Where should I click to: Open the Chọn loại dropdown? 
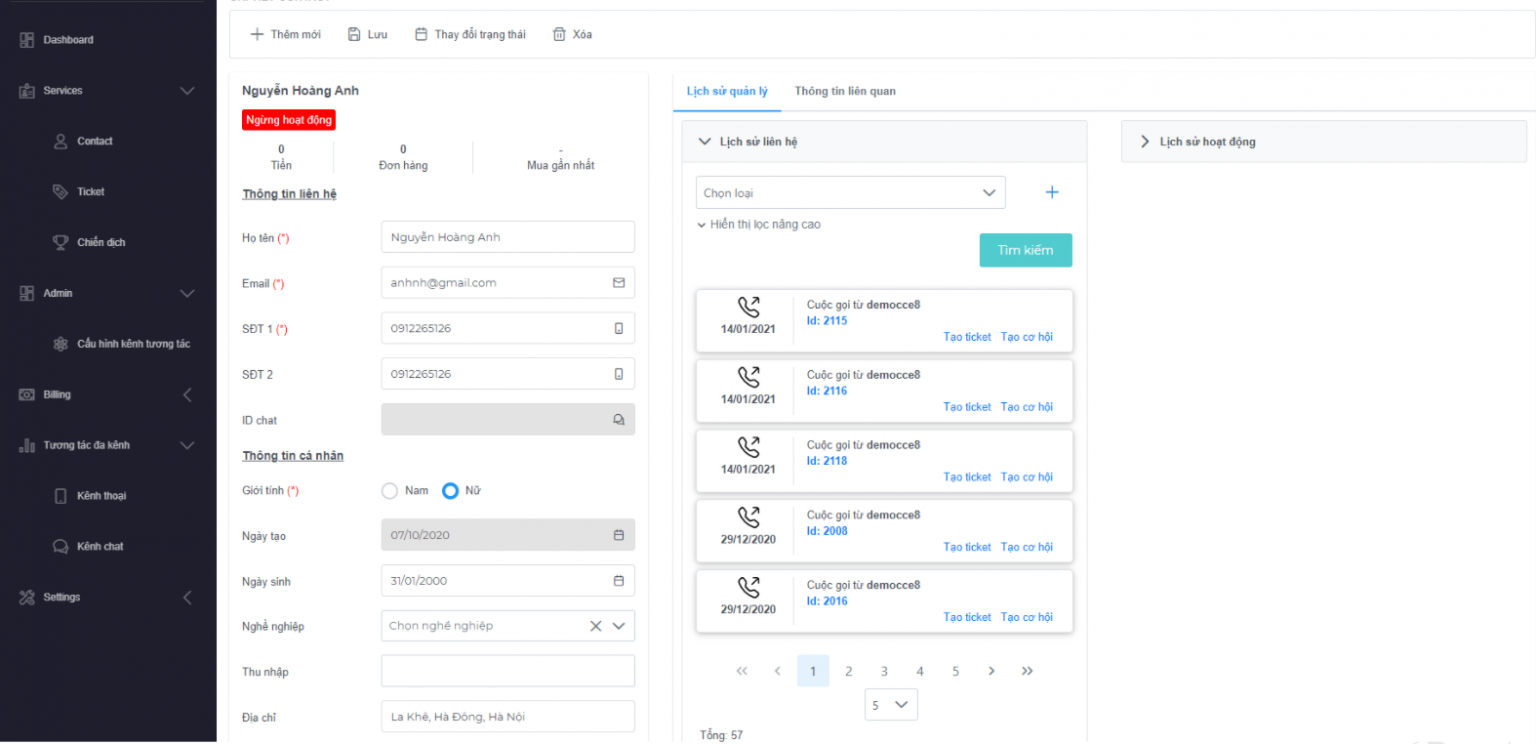tap(850, 193)
